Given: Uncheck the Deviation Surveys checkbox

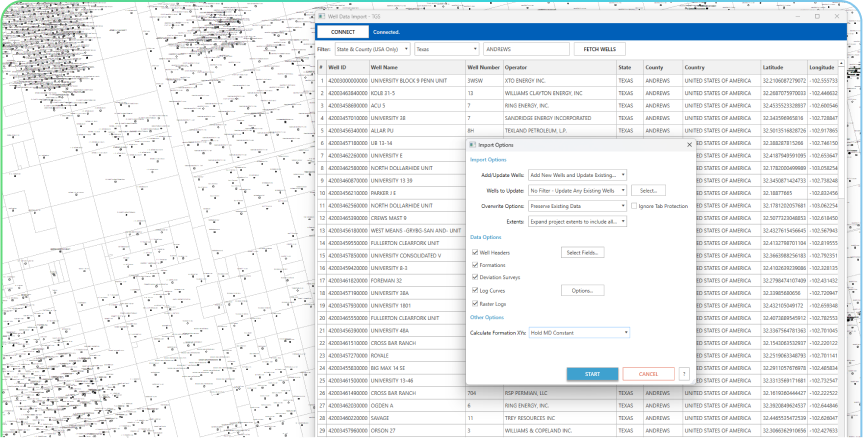Looking at the screenshot, I should coord(475,277).
